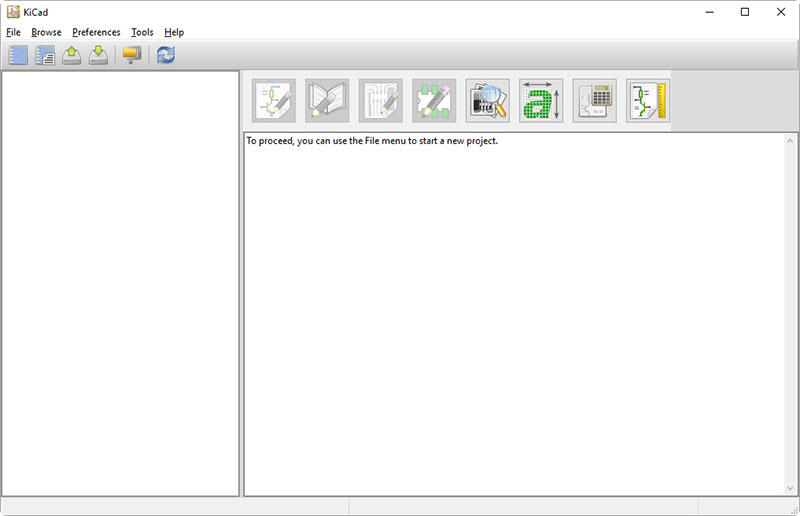Launch the Schematic Editor
The height and width of the screenshot is (516, 800).
click(273, 101)
